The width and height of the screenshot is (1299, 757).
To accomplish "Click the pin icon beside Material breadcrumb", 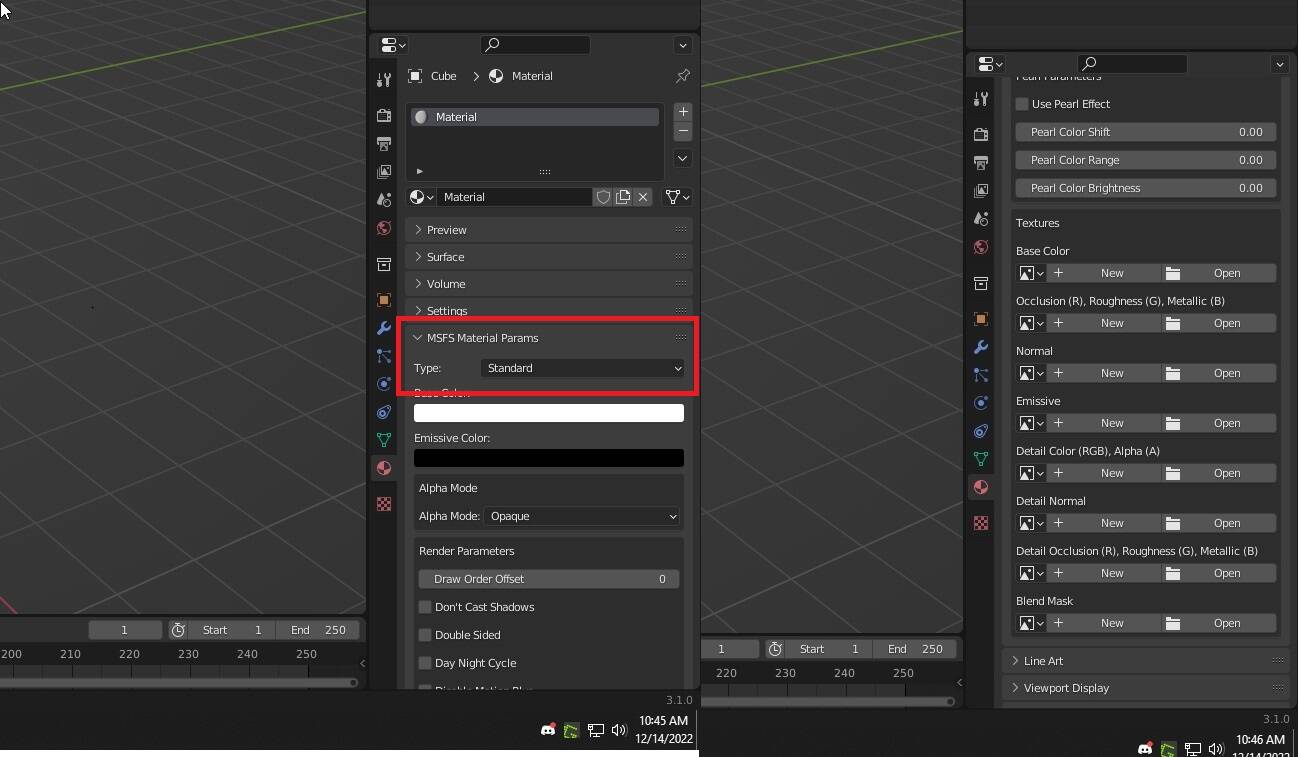I will pos(682,76).
